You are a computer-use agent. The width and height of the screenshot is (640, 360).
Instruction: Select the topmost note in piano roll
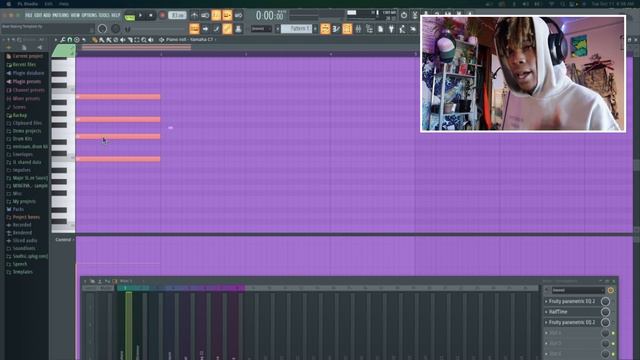[x=118, y=97]
